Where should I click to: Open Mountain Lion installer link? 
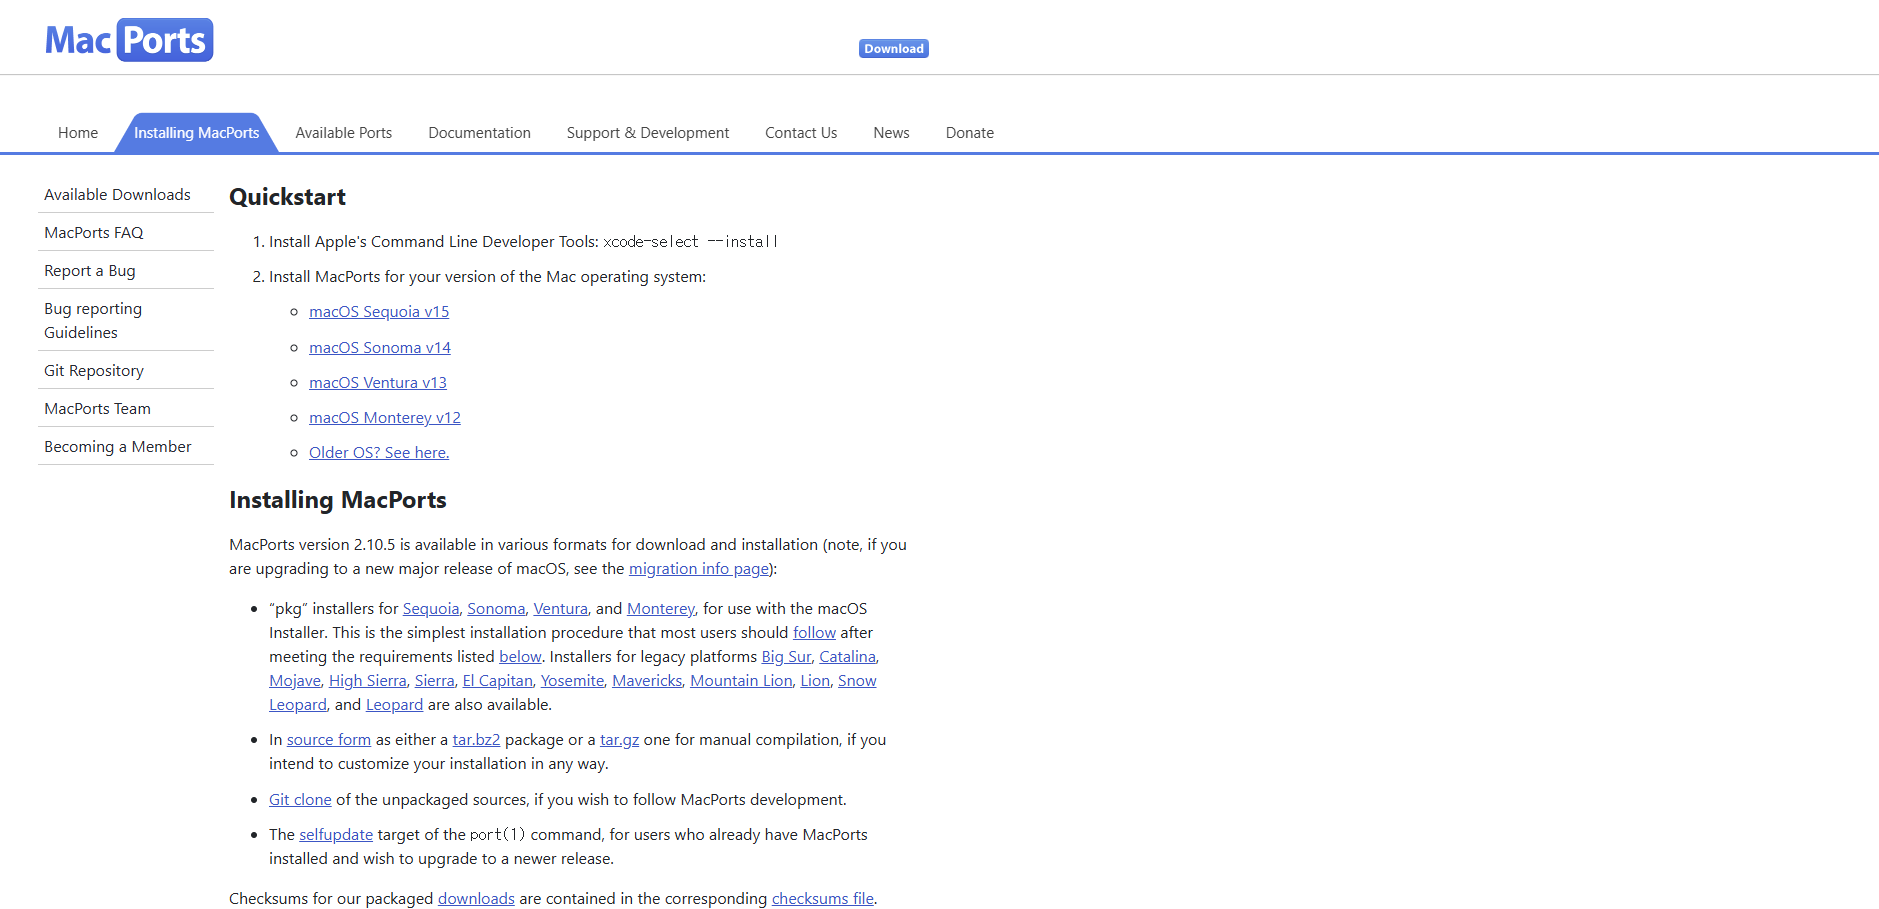741,681
